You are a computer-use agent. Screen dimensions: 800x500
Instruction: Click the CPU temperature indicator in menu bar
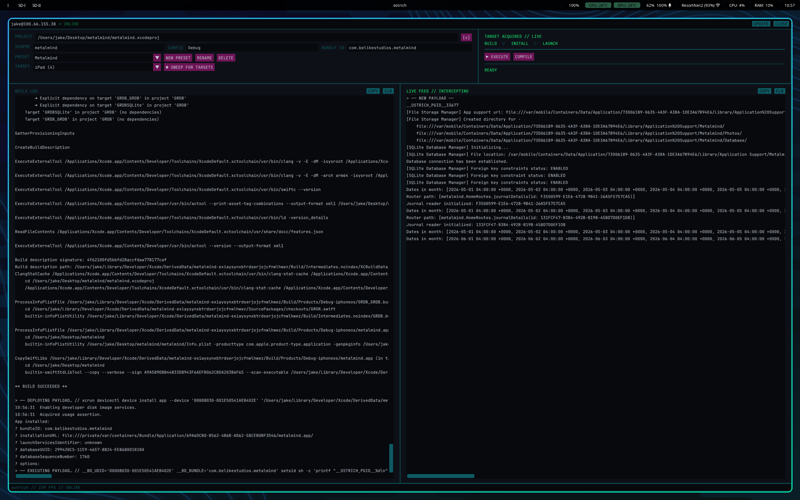[x=598, y=5]
